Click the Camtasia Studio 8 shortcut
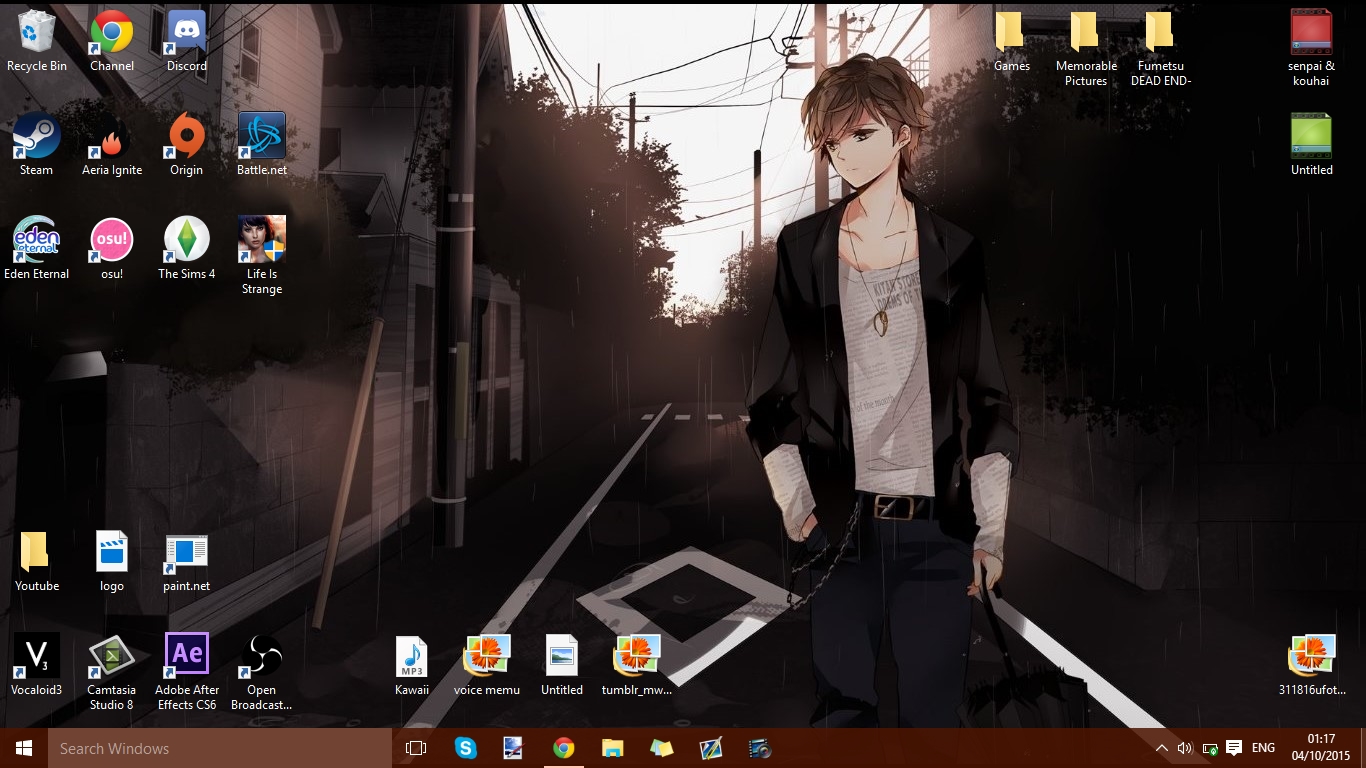Viewport: 1366px width, 768px height. pyautogui.click(x=112, y=672)
